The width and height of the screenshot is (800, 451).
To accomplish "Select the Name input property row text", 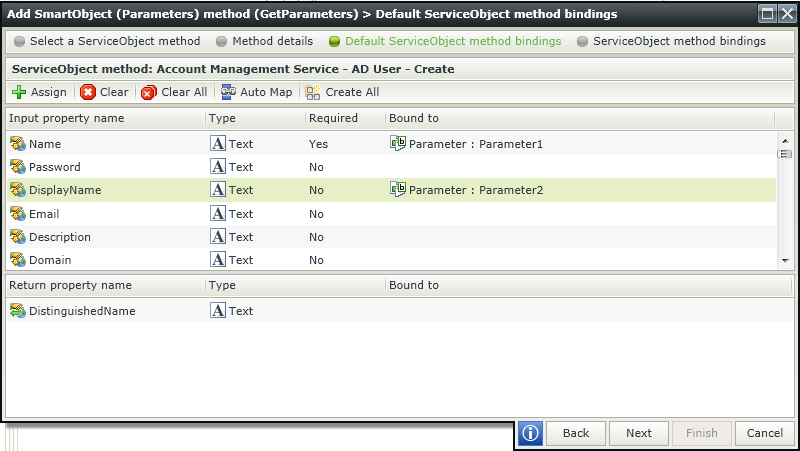I will (45, 144).
